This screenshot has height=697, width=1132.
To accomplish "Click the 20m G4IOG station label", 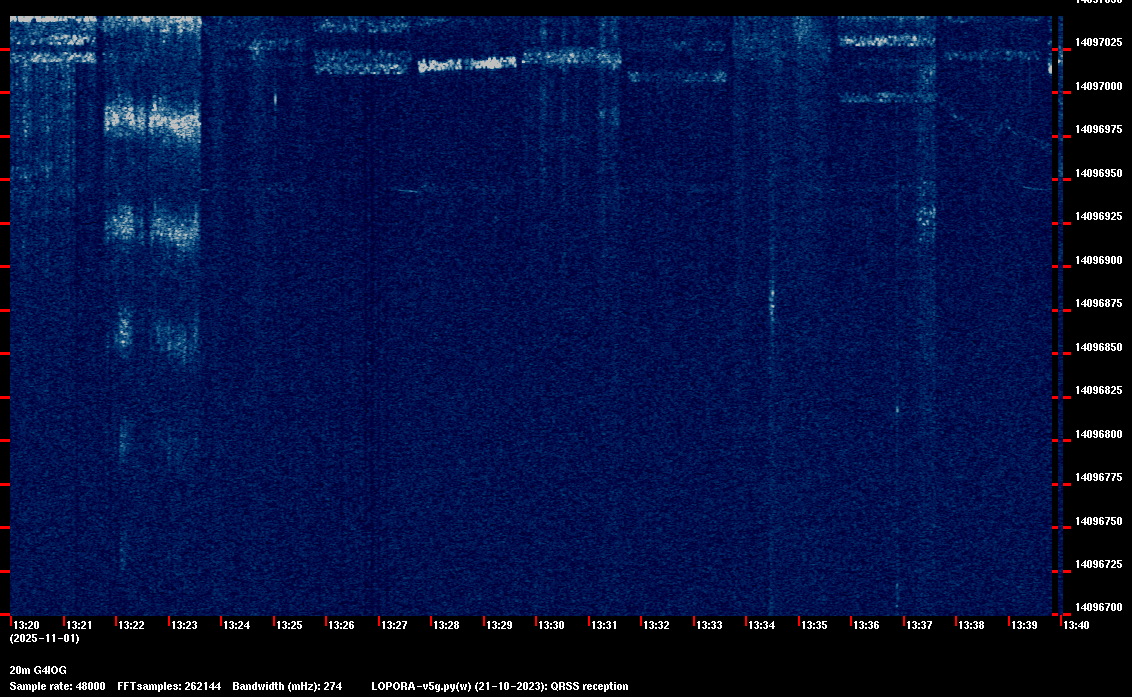I will pos(38,670).
